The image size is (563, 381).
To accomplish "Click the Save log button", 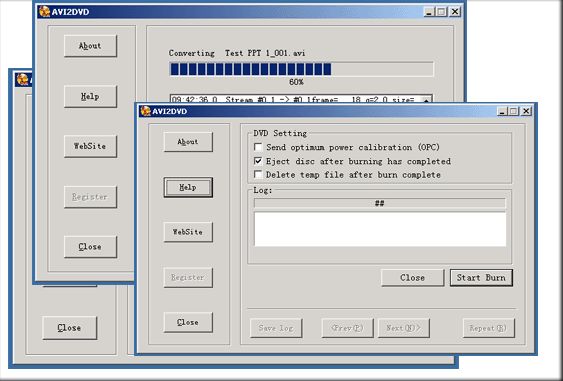I will click(276, 328).
